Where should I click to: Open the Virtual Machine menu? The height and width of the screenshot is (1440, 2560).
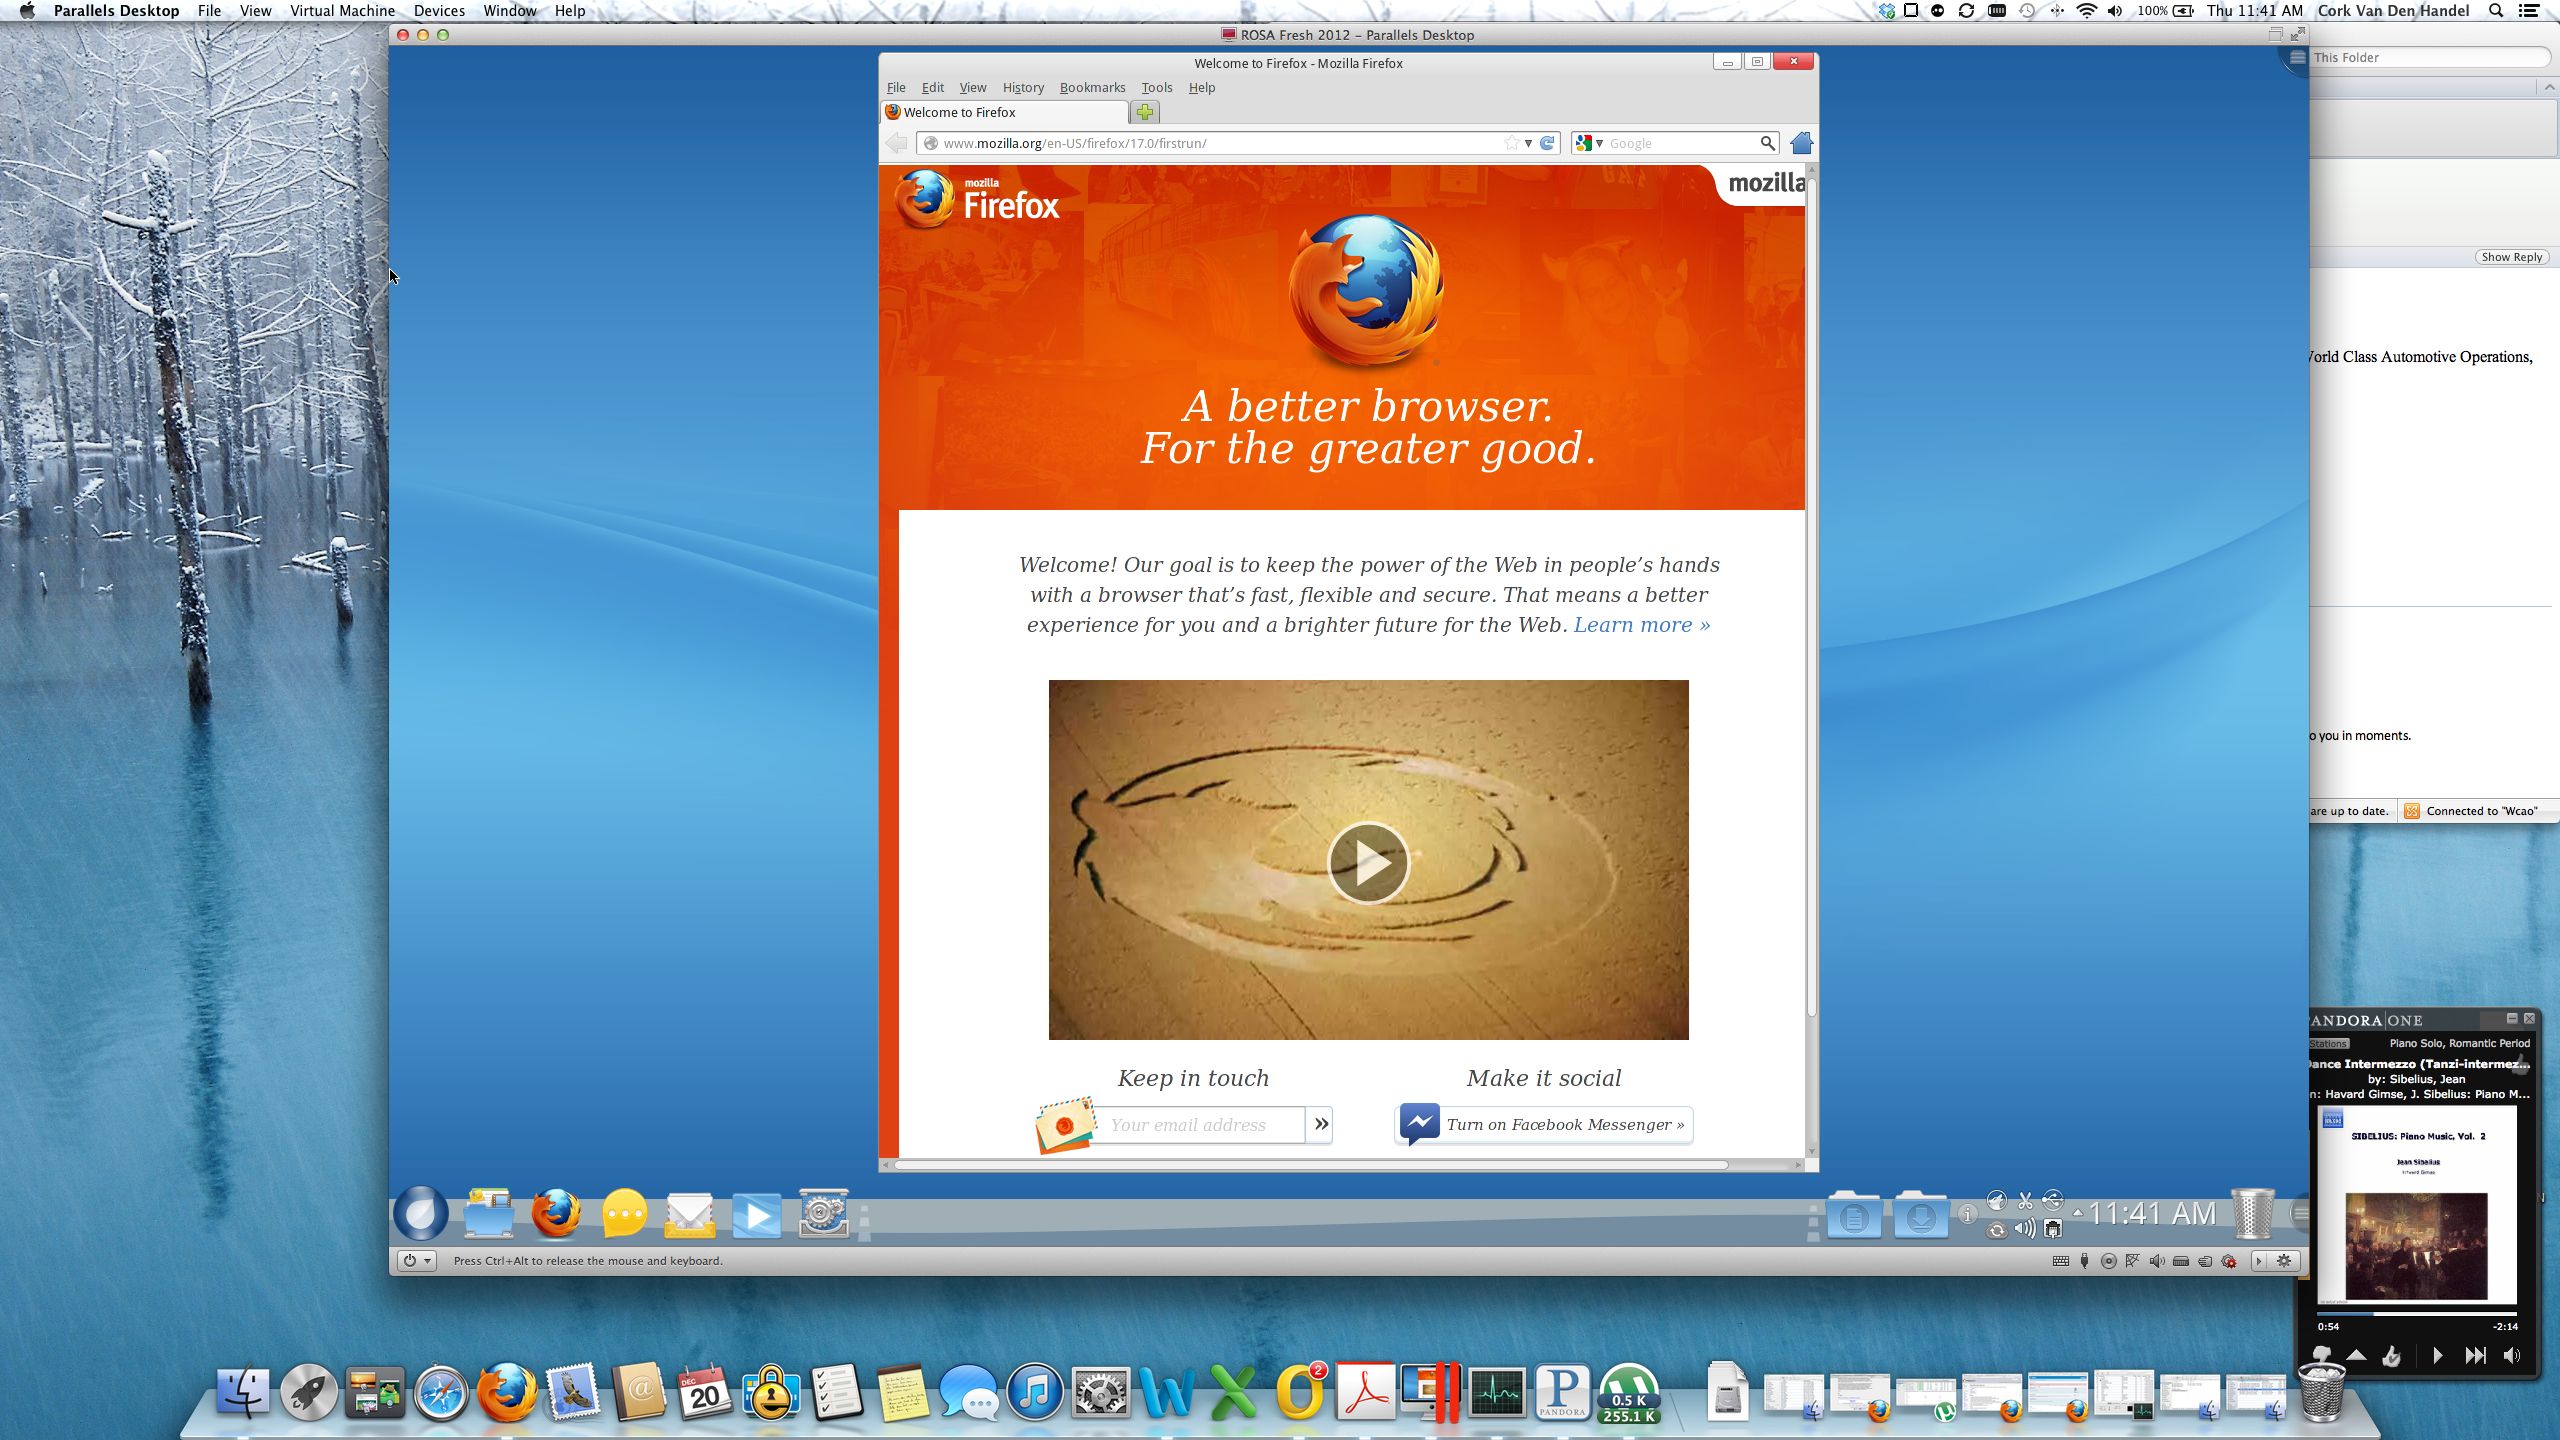[x=342, y=11]
